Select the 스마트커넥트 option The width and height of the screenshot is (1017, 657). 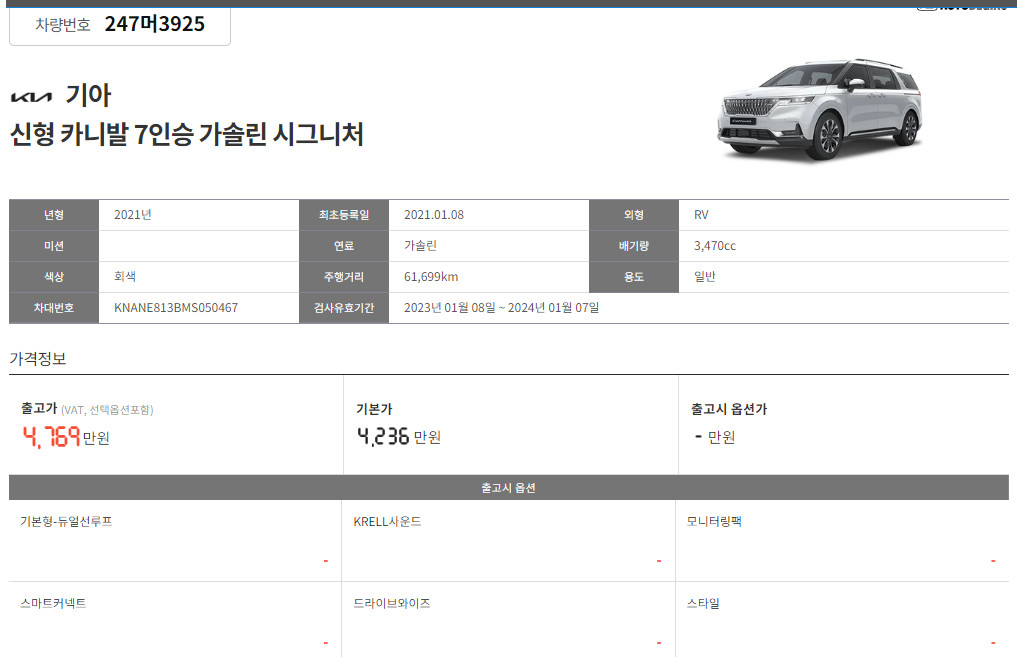click(53, 603)
